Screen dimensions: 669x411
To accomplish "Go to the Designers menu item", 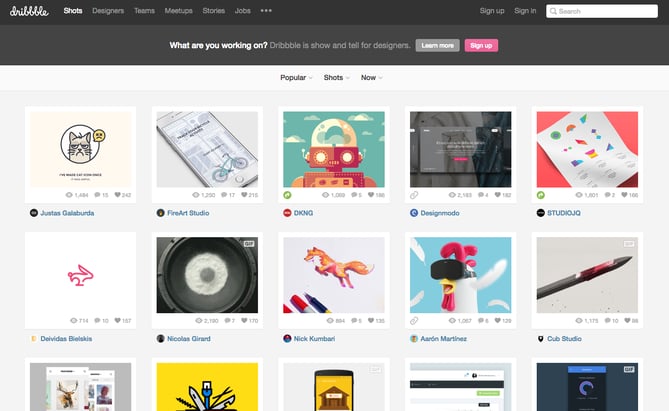I will (x=108, y=11).
